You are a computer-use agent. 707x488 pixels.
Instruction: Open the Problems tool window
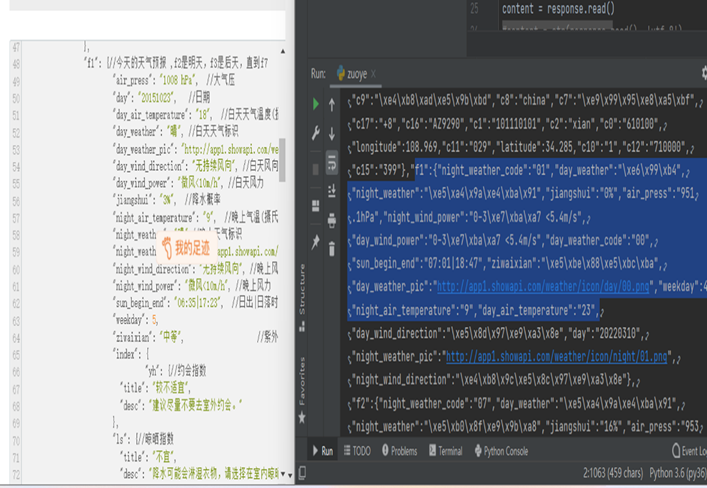click(x=399, y=451)
